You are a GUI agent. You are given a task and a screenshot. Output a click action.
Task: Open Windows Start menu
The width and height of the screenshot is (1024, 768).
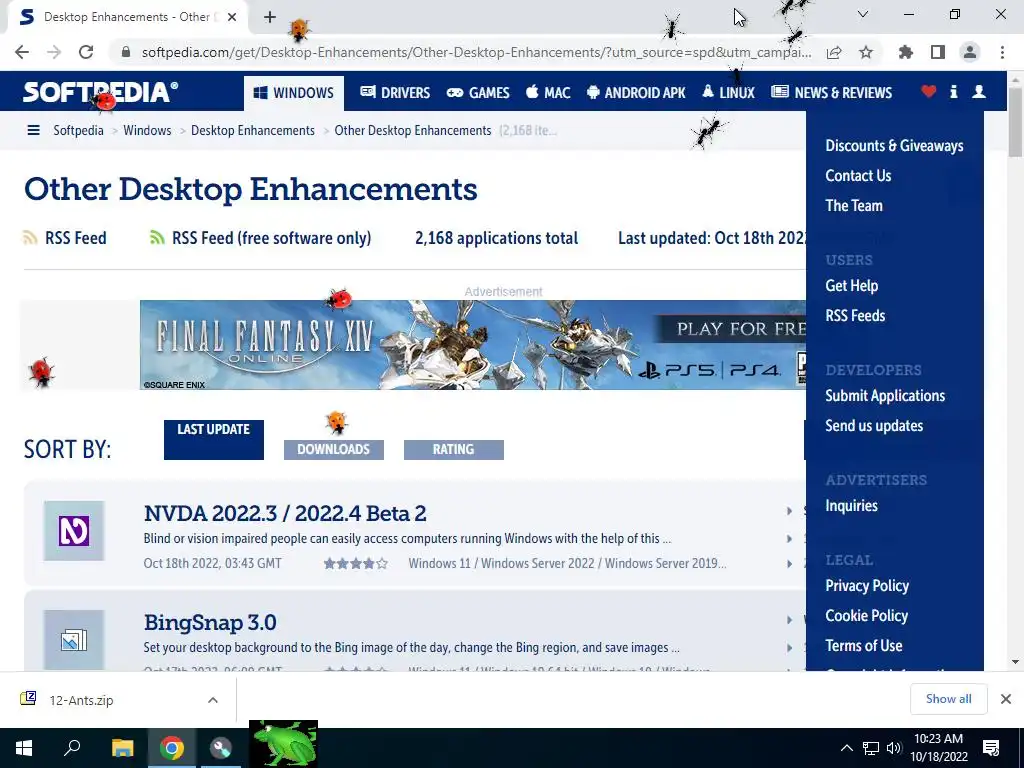24,748
